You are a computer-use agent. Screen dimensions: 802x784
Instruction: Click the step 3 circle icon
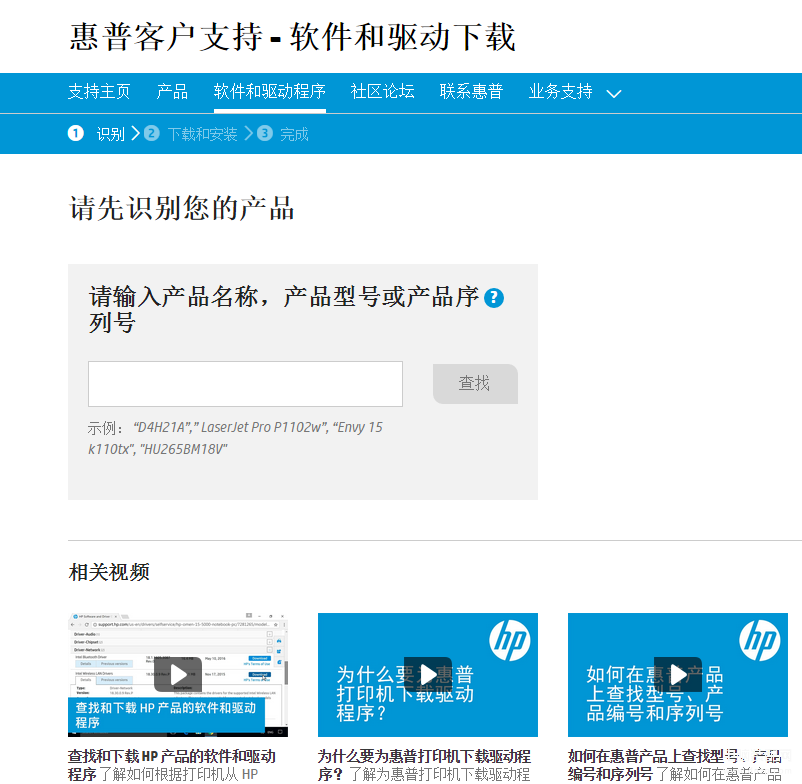(x=264, y=133)
